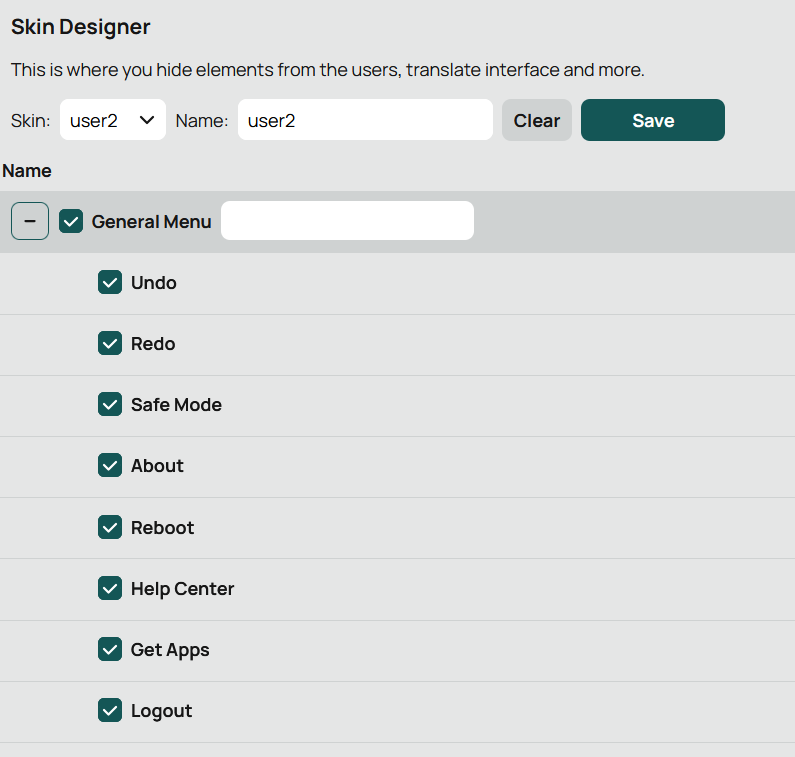Viewport: 795px width, 757px height.
Task: Click the Reboot label text
Action: 162,528
